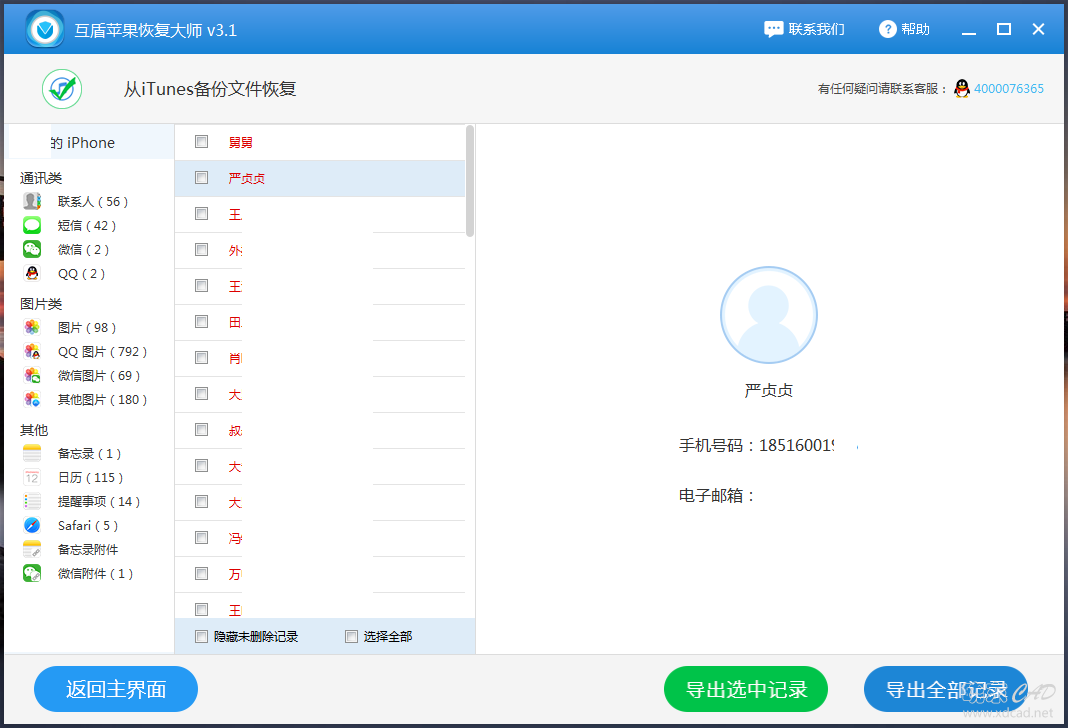
Task: Select the QQ penguin icon in sidebar
Action: pyautogui.click(x=32, y=273)
